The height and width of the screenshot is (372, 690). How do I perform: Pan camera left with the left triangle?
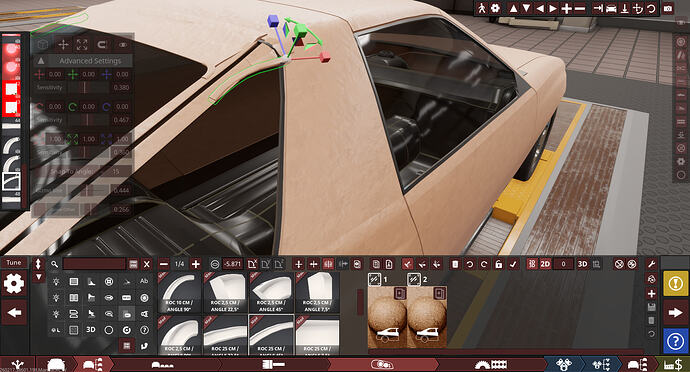point(540,8)
